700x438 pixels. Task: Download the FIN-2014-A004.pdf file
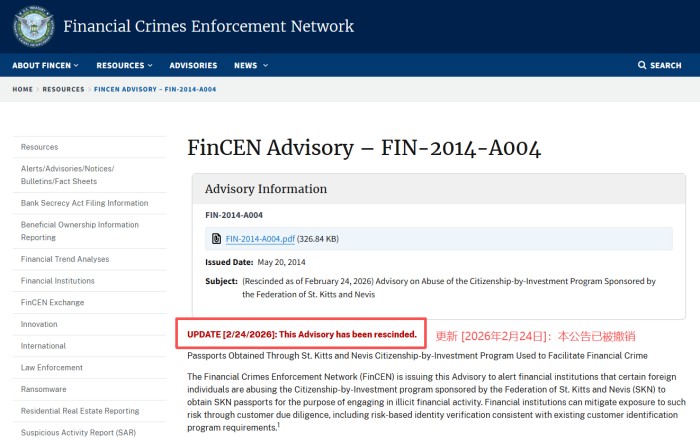pyautogui.click(x=261, y=239)
